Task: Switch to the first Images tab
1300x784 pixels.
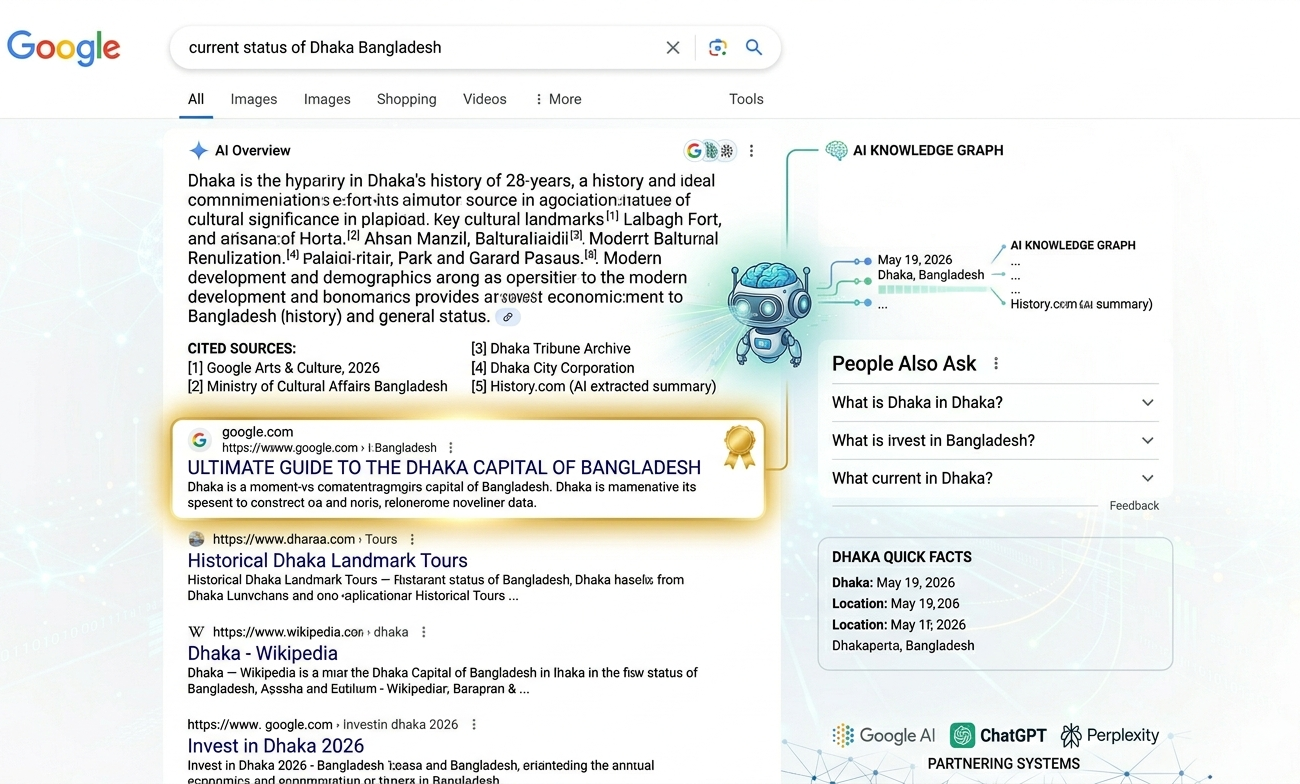Action: (254, 99)
